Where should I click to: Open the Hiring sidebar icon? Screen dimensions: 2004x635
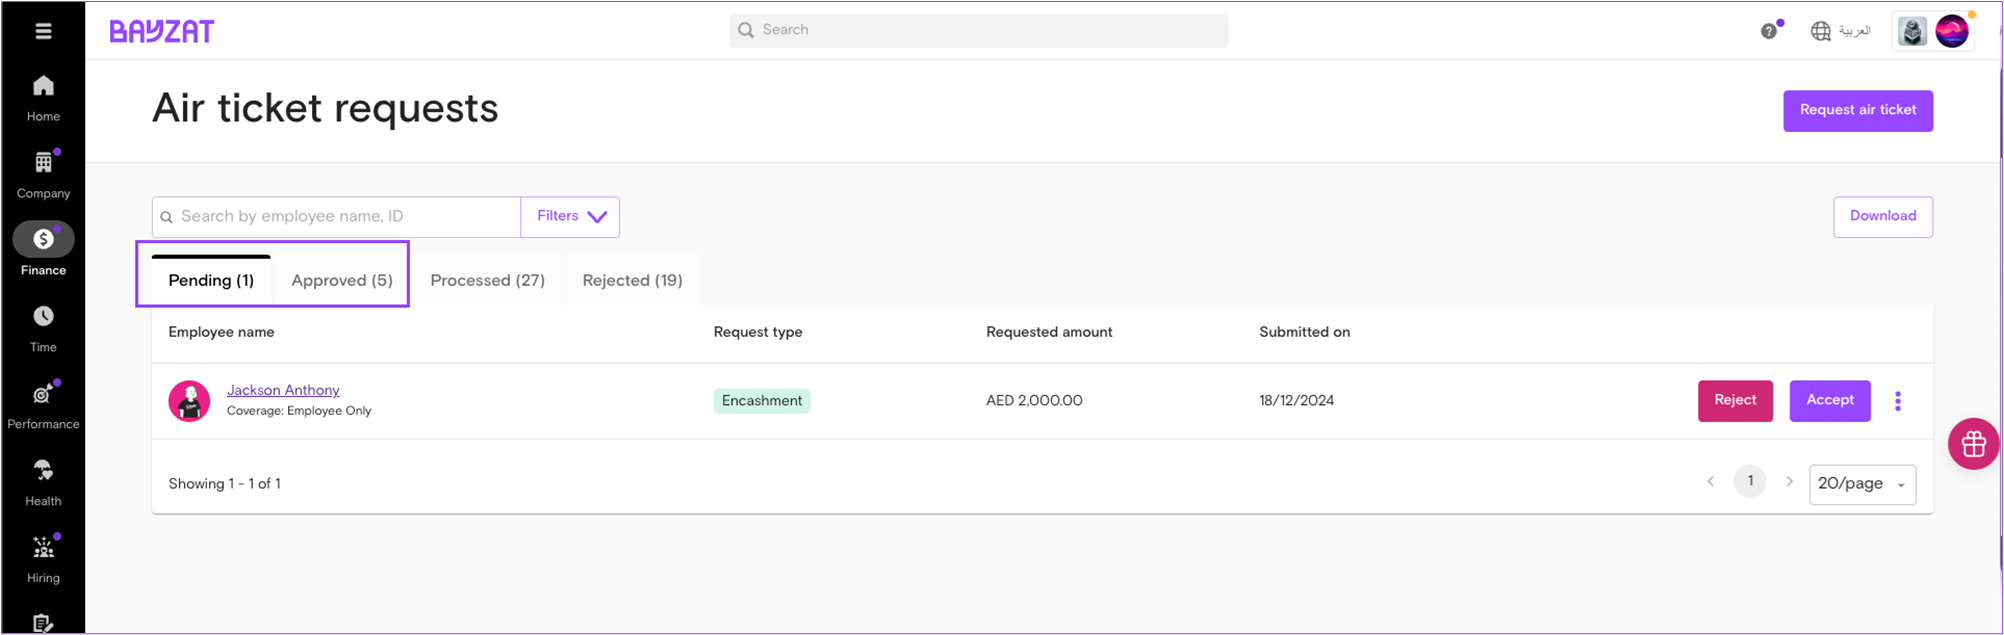tap(43, 548)
